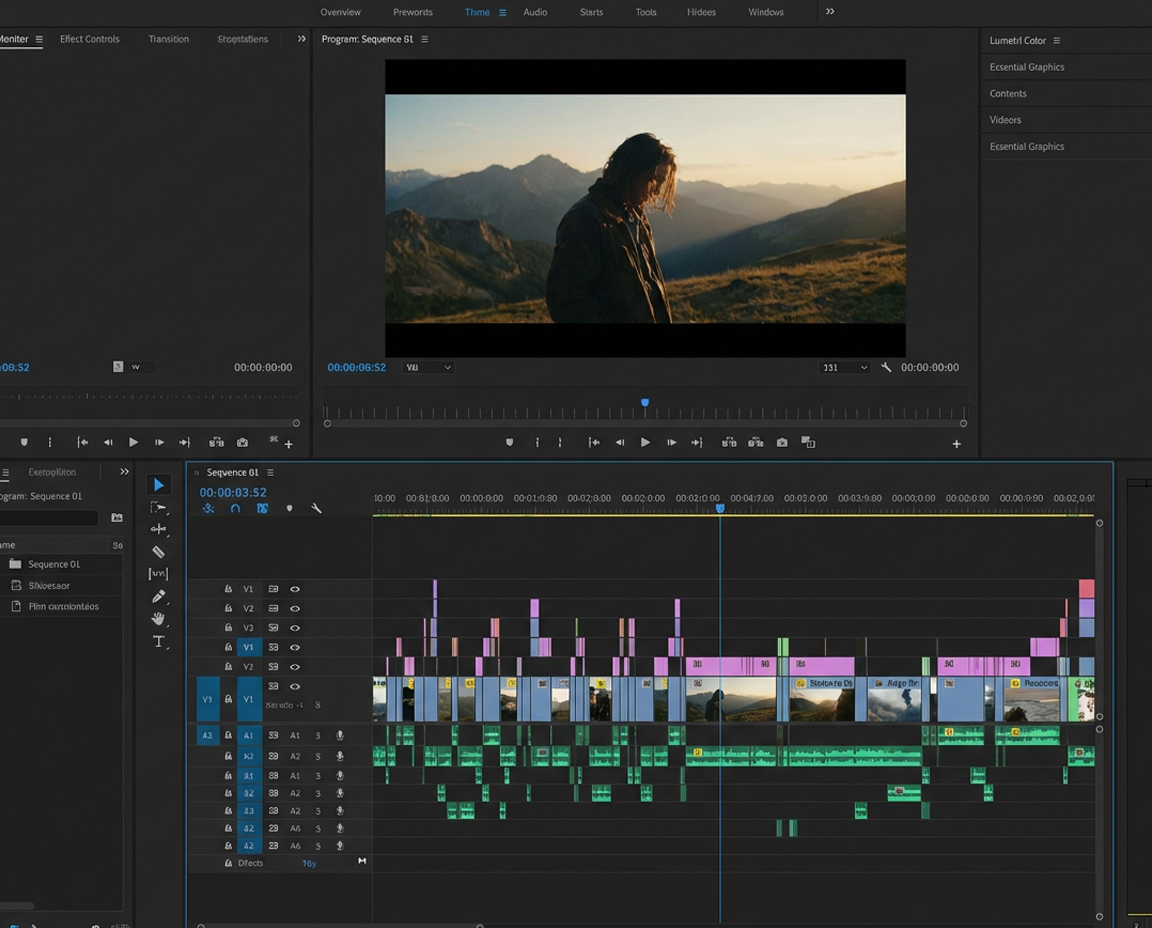Open the V1 dropdown beside the Program timecode
1152x928 pixels.
[x=428, y=367]
